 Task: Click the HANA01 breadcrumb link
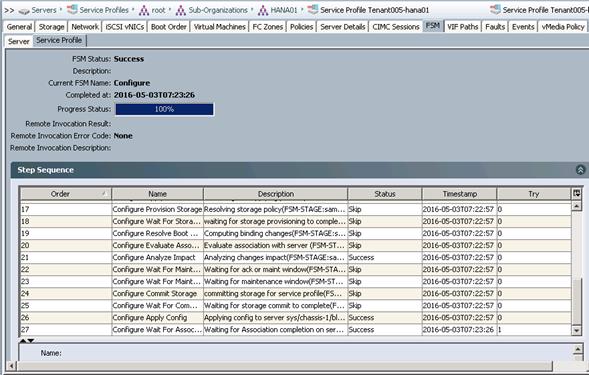284,10
